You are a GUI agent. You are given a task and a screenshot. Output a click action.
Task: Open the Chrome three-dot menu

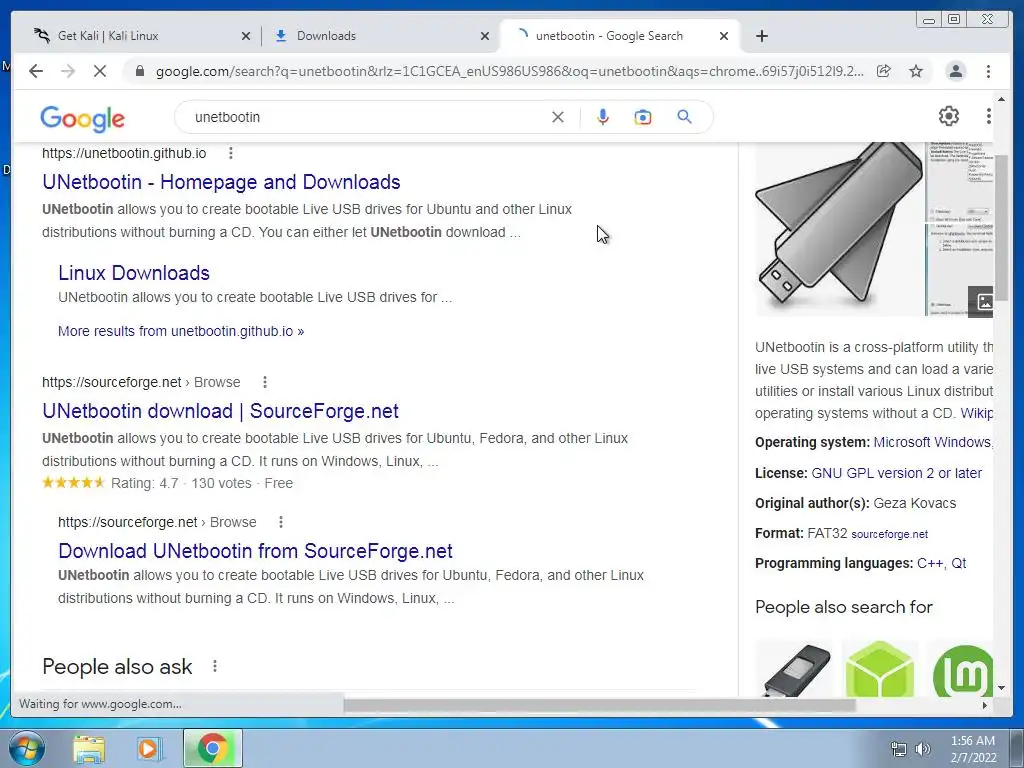point(988,71)
